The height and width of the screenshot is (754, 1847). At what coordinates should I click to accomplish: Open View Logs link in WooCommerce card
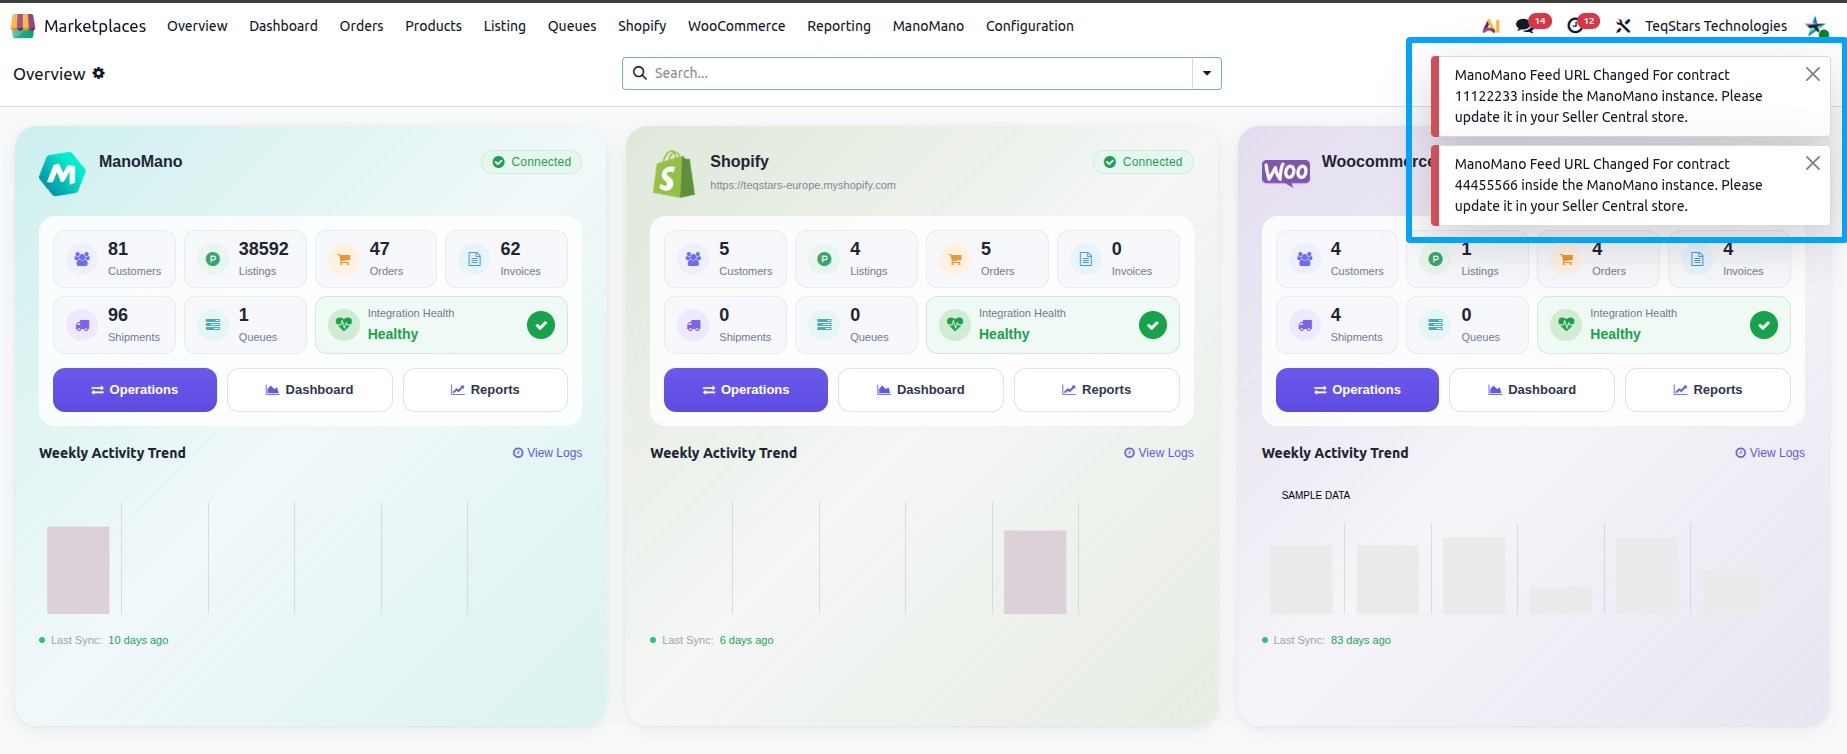(x=1770, y=453)
